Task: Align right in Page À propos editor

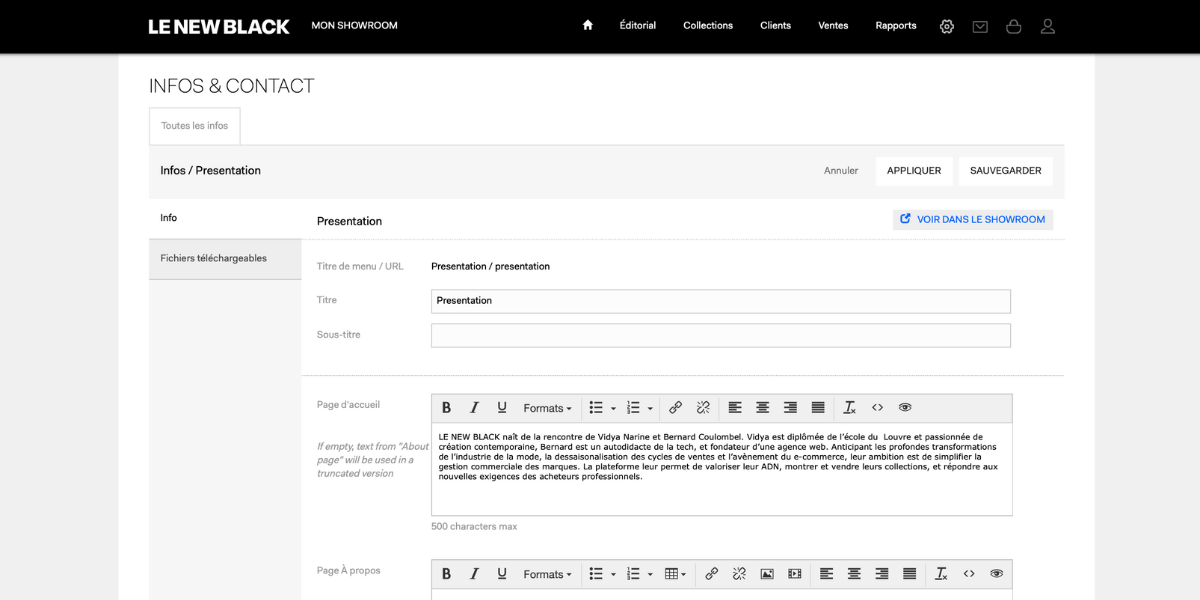Action: 882,574
